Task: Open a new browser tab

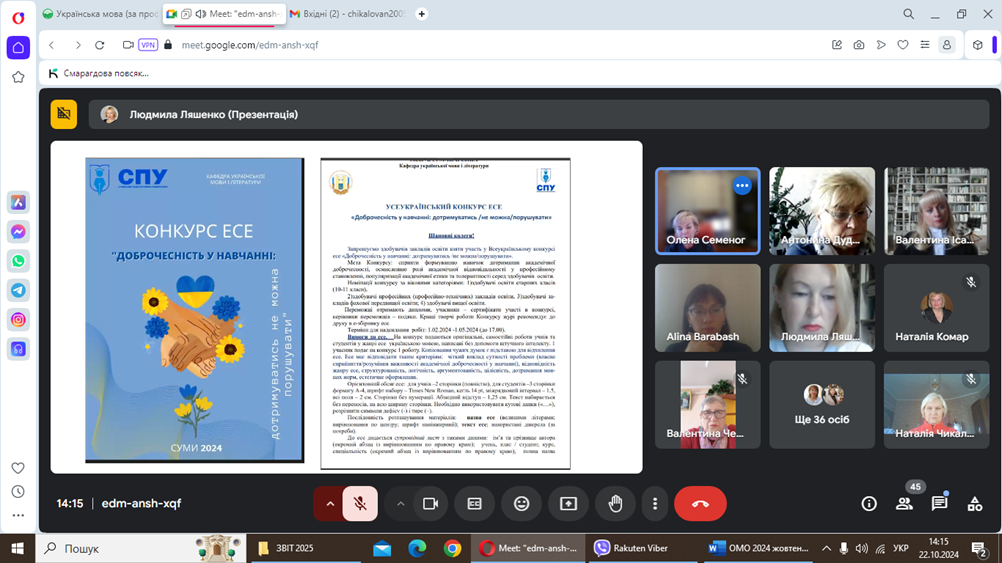Action: point(422,14)
